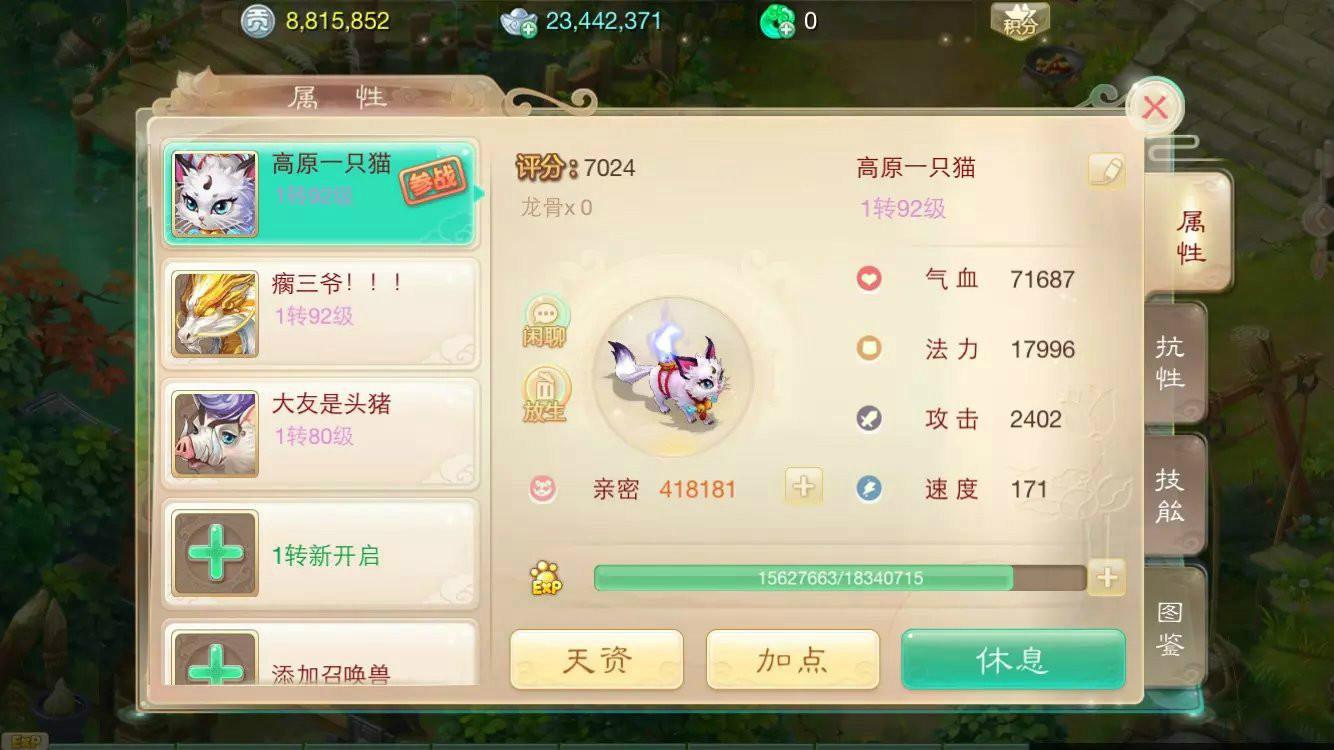Open the 1转新开启 empty pet slot

coord(321,554)
